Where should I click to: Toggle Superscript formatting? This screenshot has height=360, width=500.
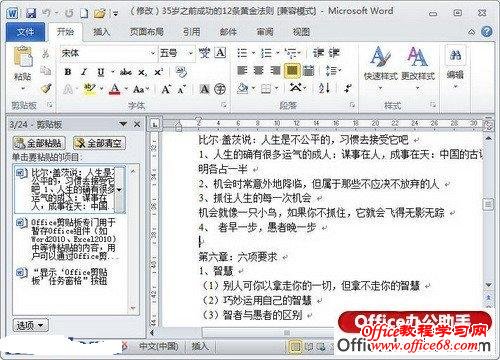coord(159,72)
